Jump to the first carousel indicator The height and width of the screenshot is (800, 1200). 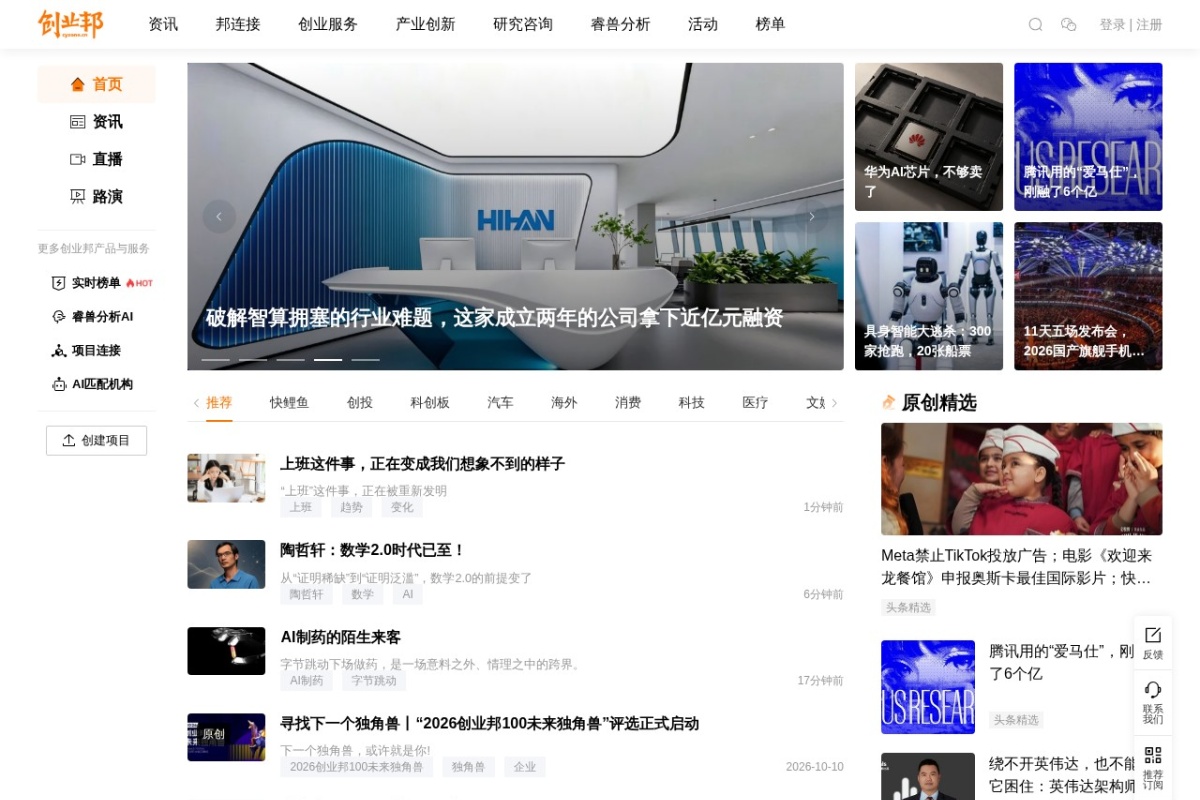(216, 359)
